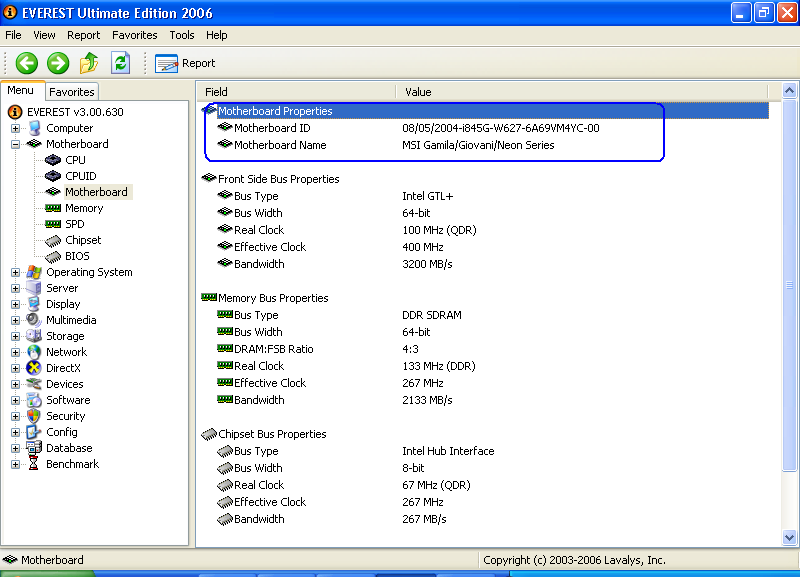Select the Motherboard Name row

tap(485, 145)
